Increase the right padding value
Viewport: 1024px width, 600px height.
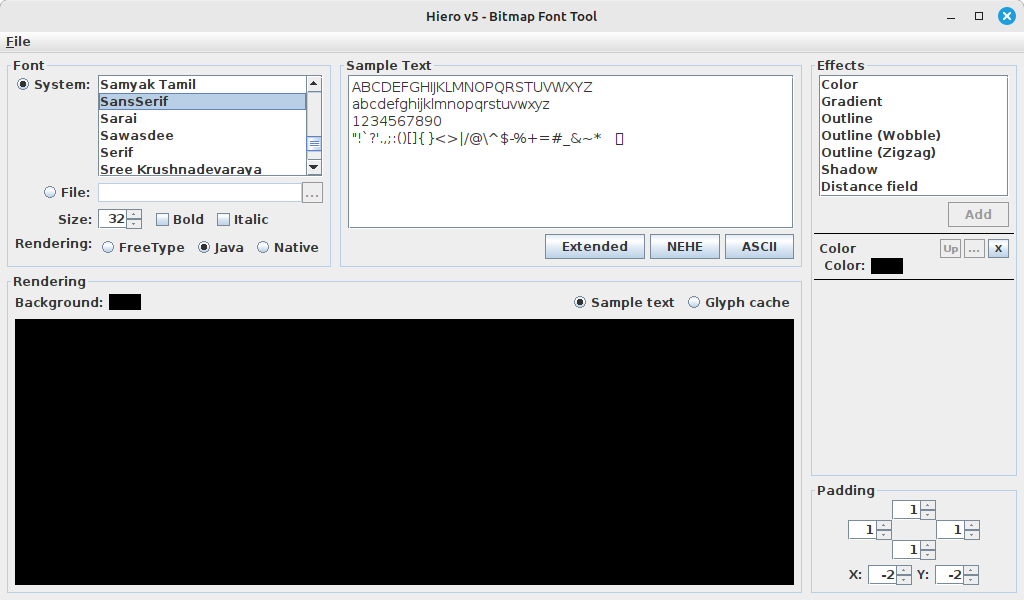tap(972, 525)
